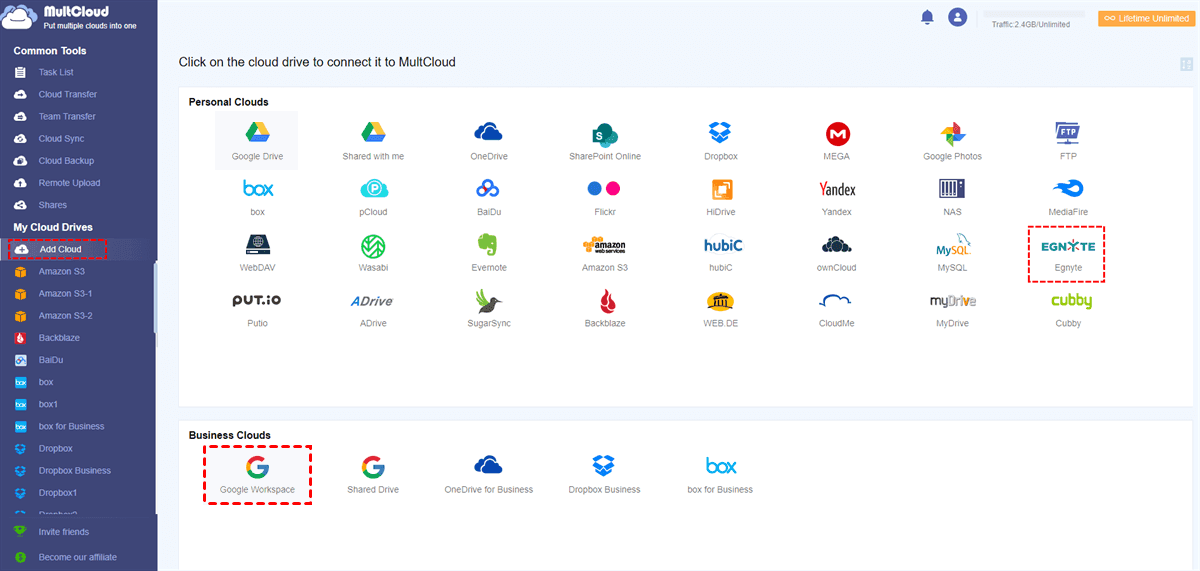Pick the Evernote elephant icon

point(488,246)
